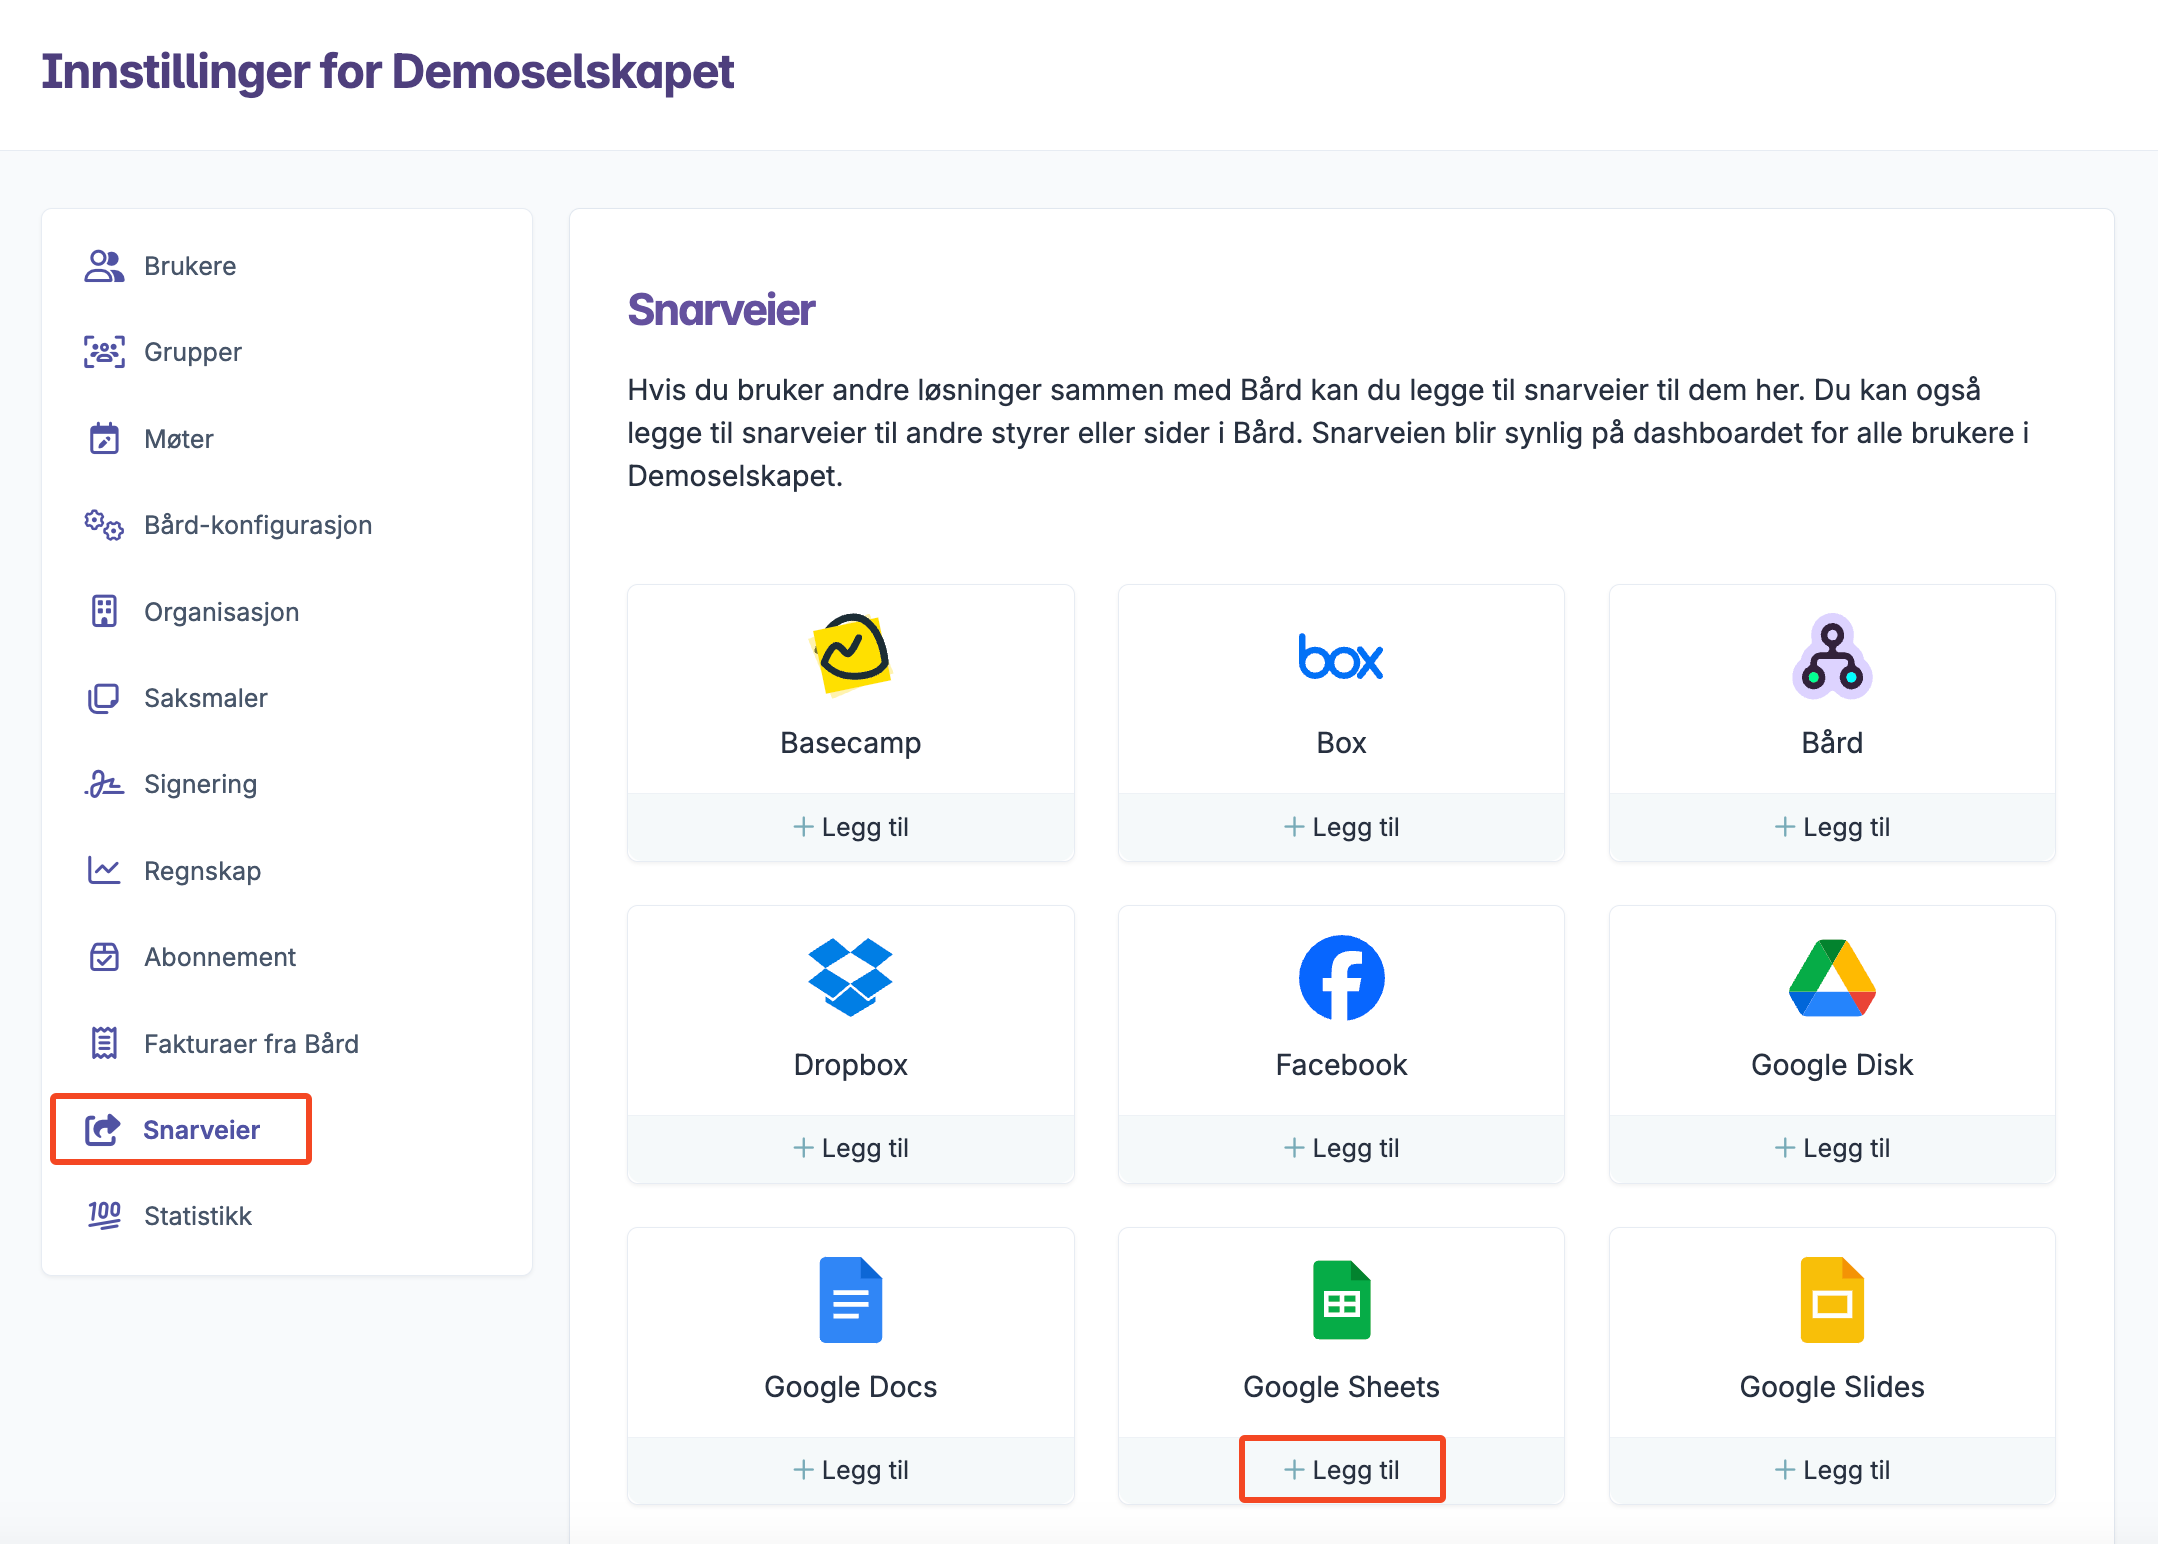
Task: Click the Basecamp card title text
Action: [851, 743]
